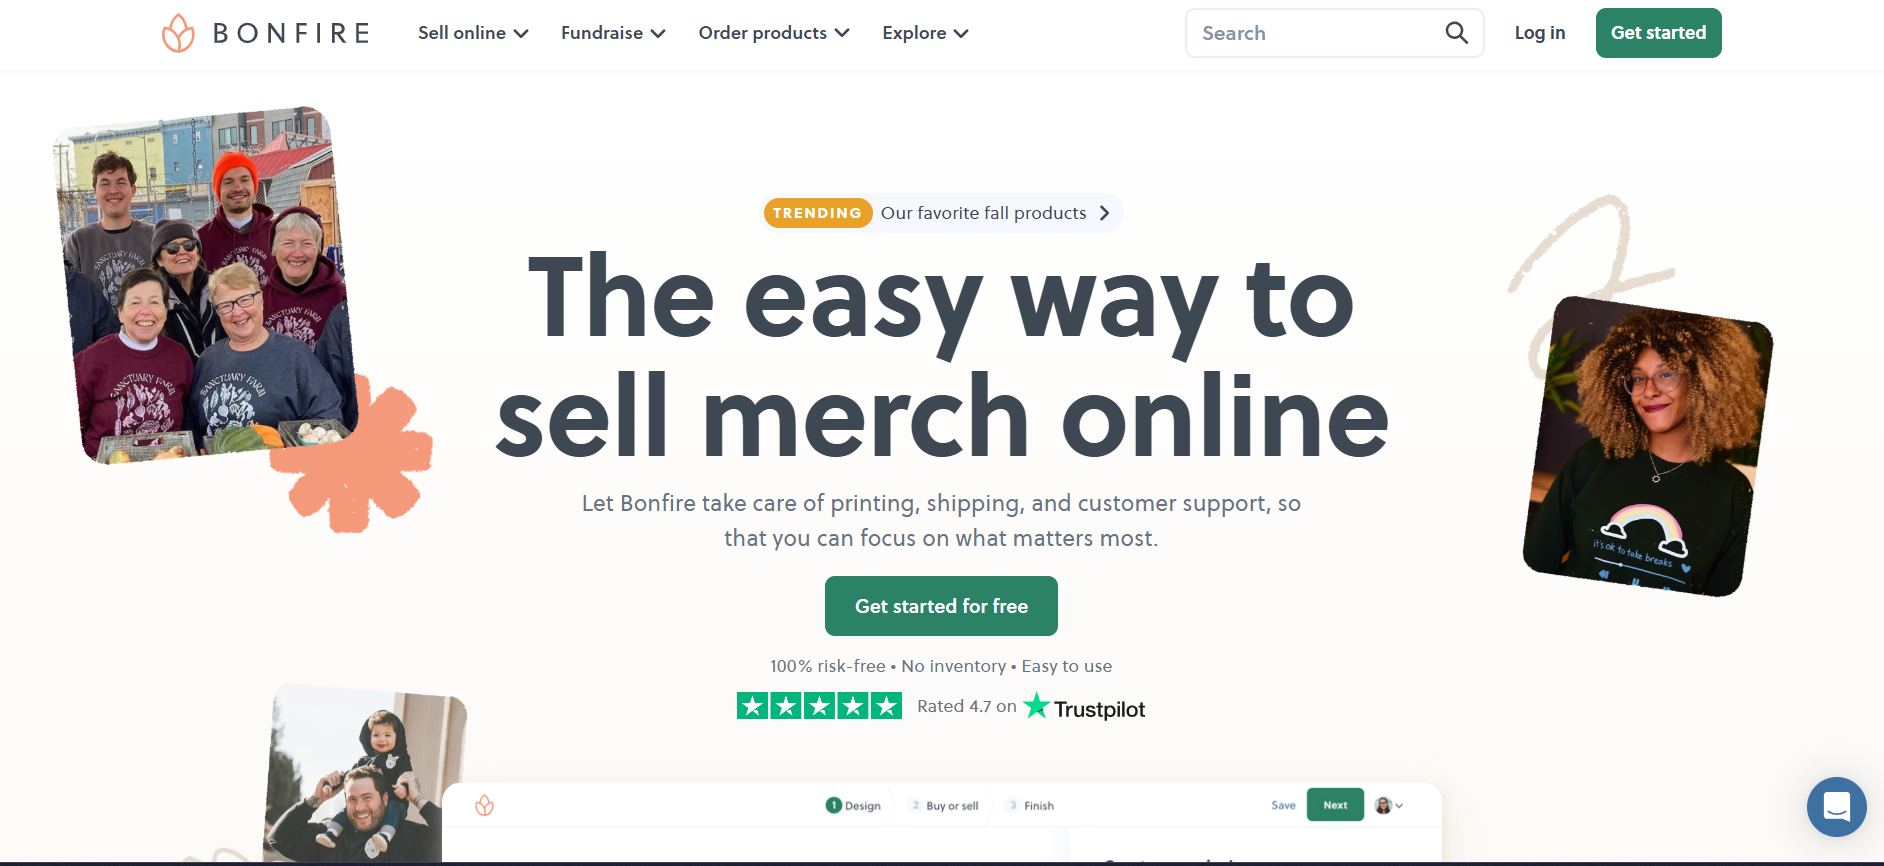The height and width of the screenshot is (866, 1884).
Task: Select the Design step tab
Action: (x=853, y=806)
